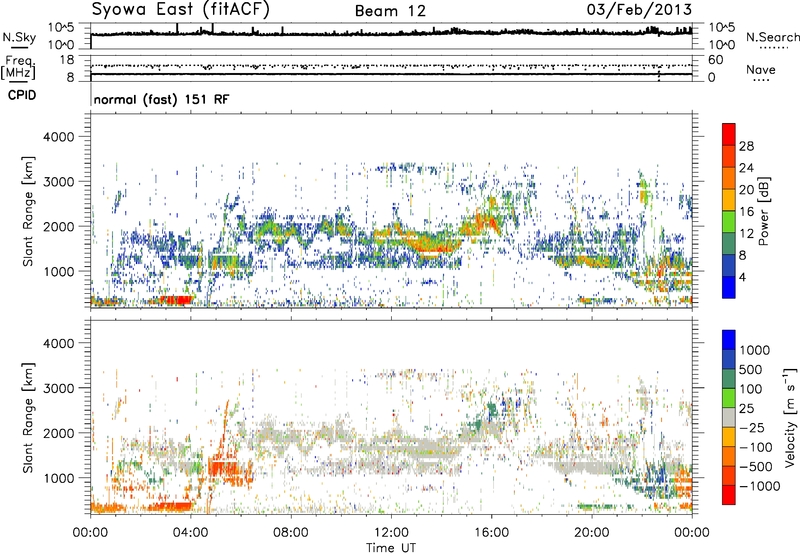Click the 'Power [dB]' colorbar label
Viewport: 800px width, 554px height.
pyautogui.click(x=764, y=211)
